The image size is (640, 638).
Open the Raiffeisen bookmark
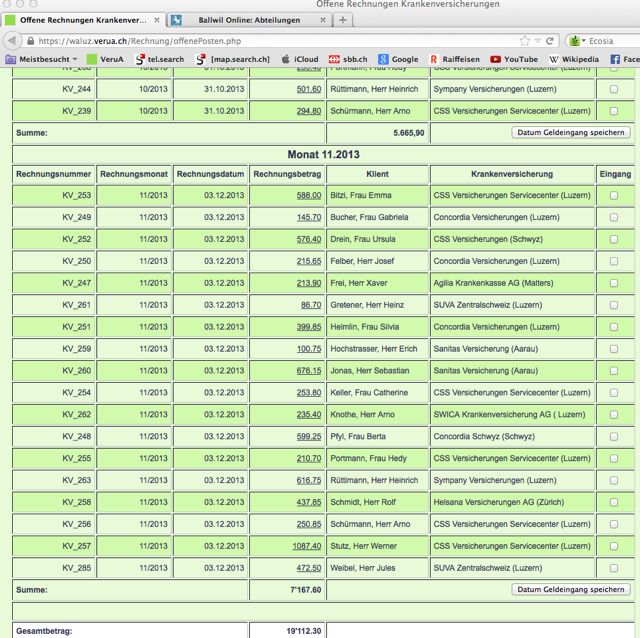pos(454,59)
